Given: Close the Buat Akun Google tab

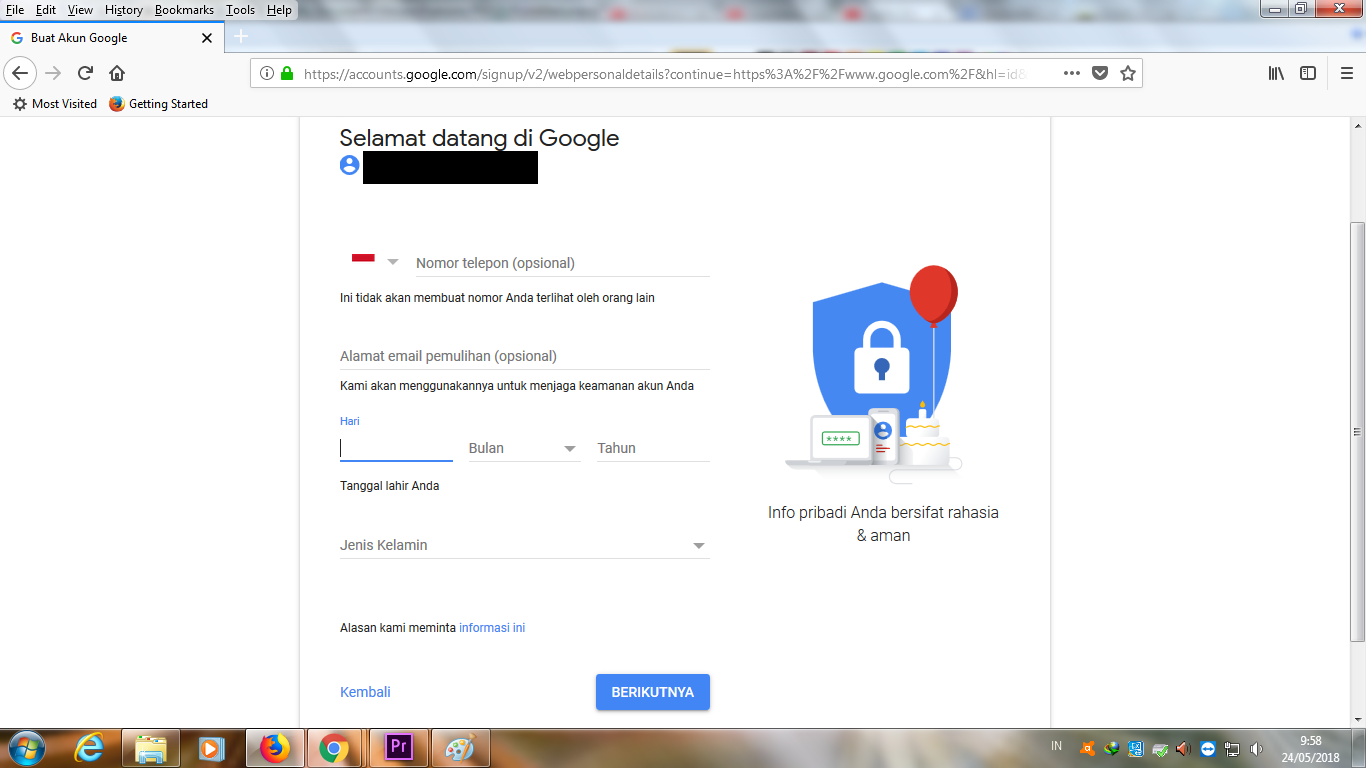Looking at the screenshot, I should click(207, 38).
